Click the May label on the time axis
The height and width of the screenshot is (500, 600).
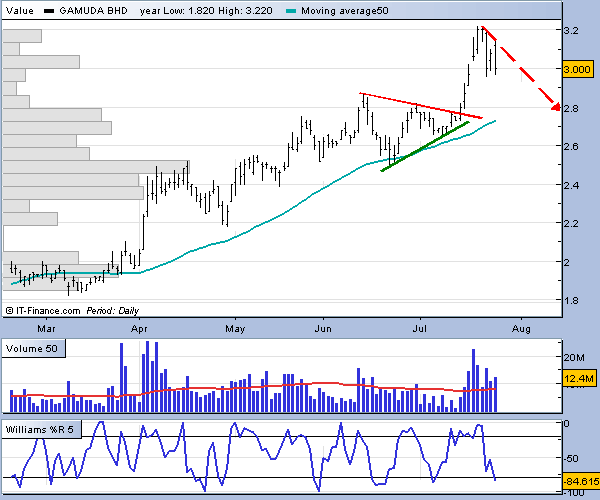(x=234, y=327)
